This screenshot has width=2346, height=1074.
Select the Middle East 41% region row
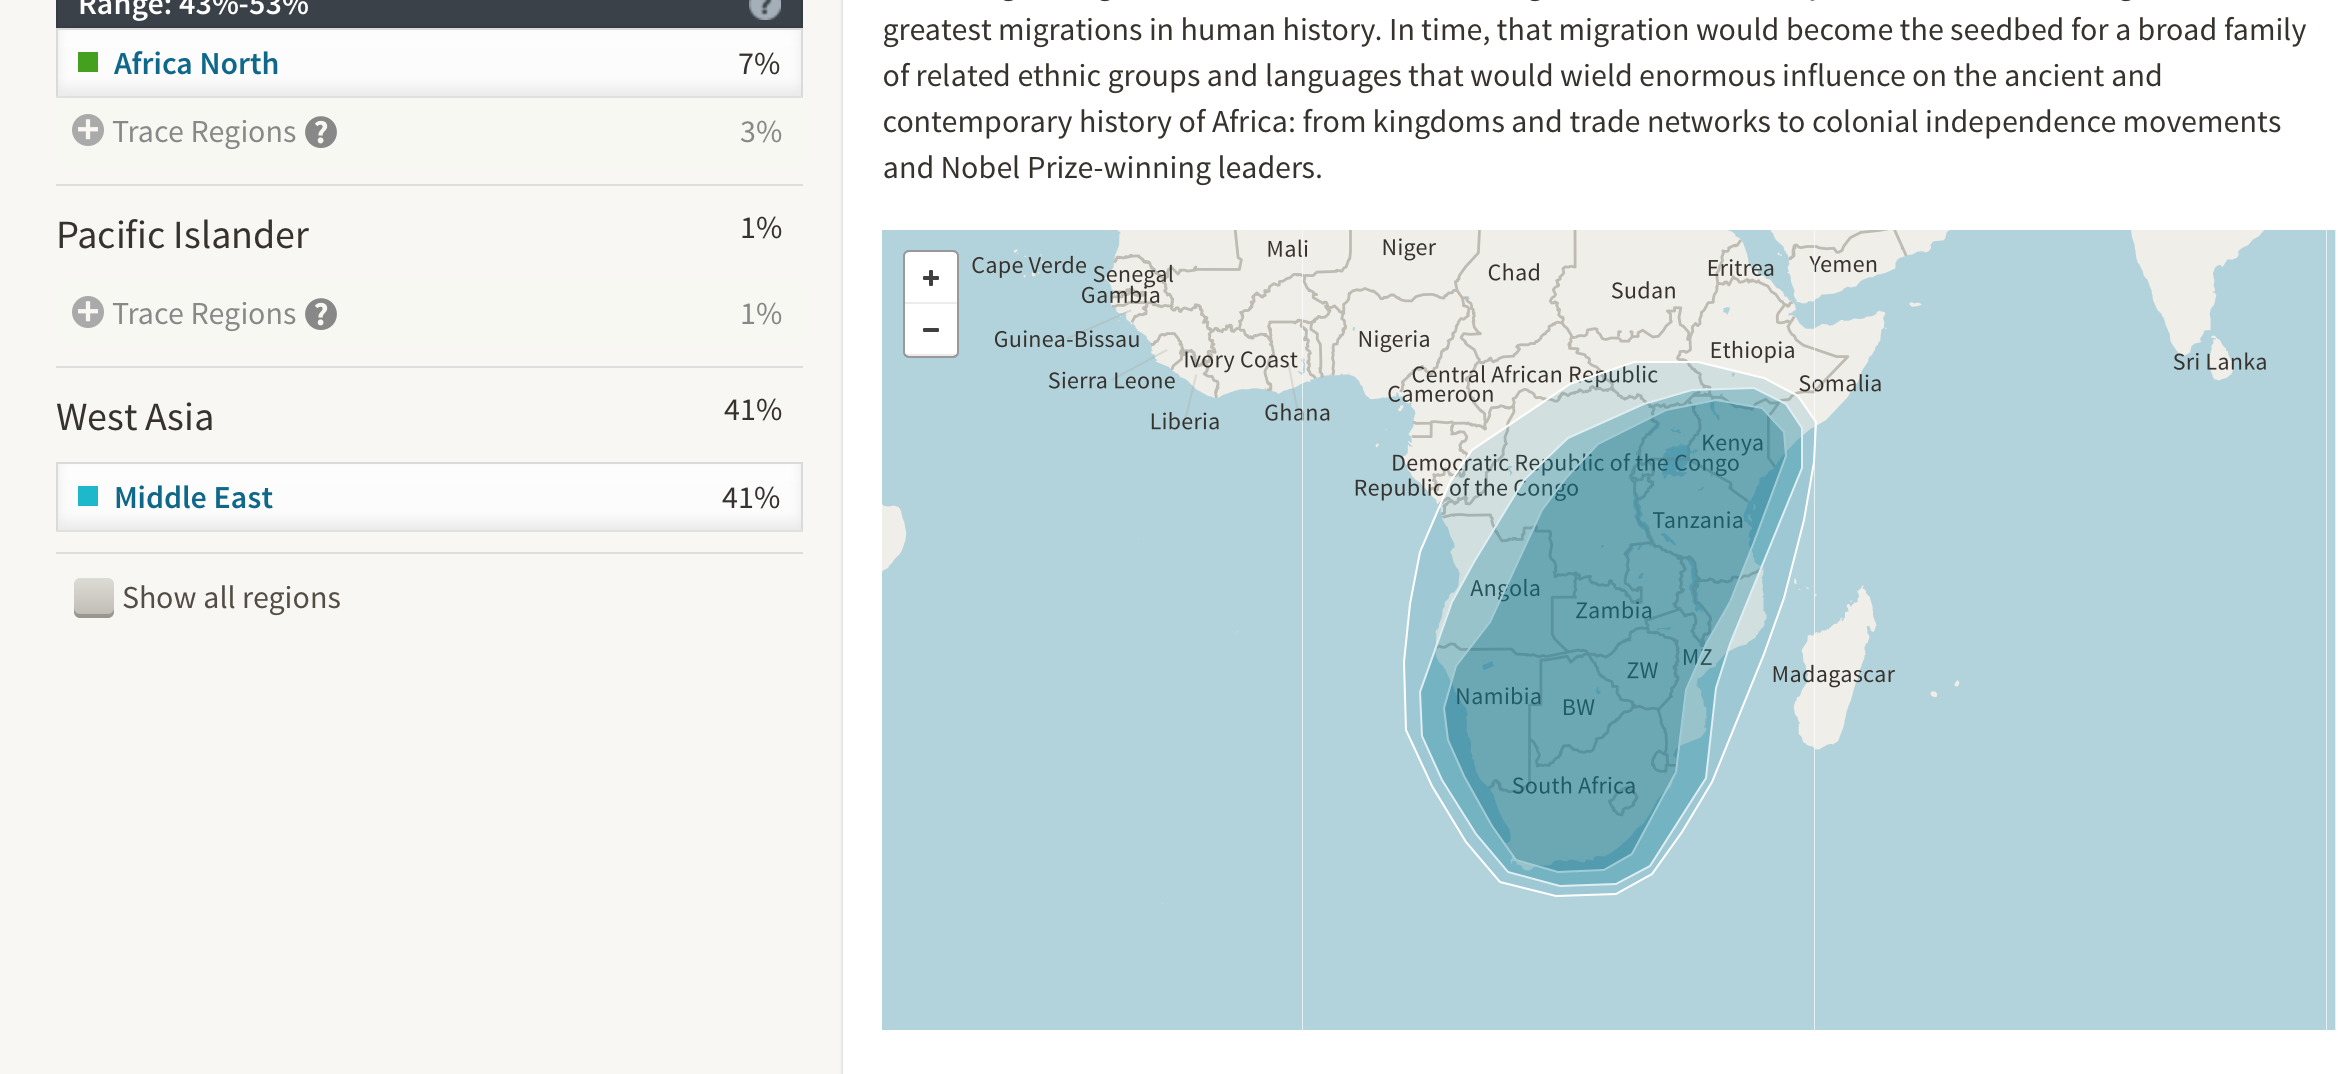(429, 497)
